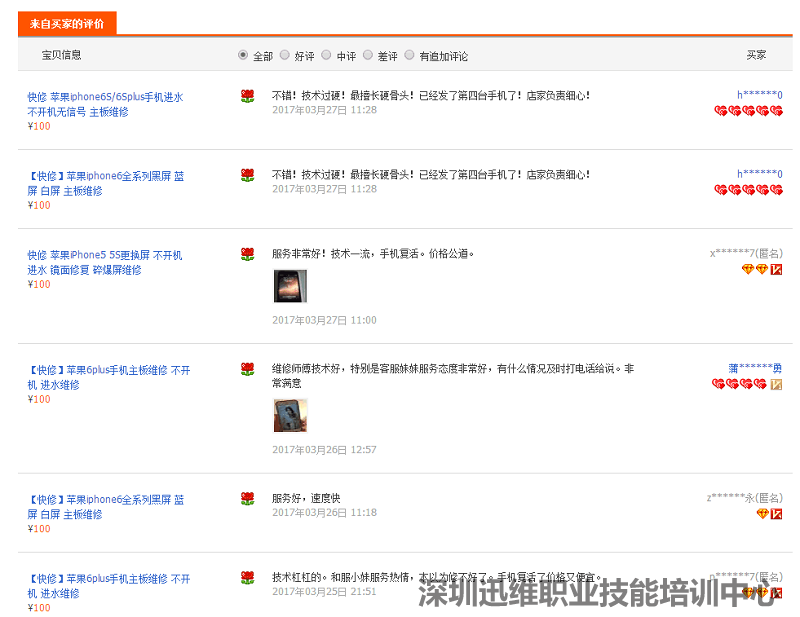Screen dimensions: 800x617
Task: Select the 有追加评论 radio button
Action: 409,55
